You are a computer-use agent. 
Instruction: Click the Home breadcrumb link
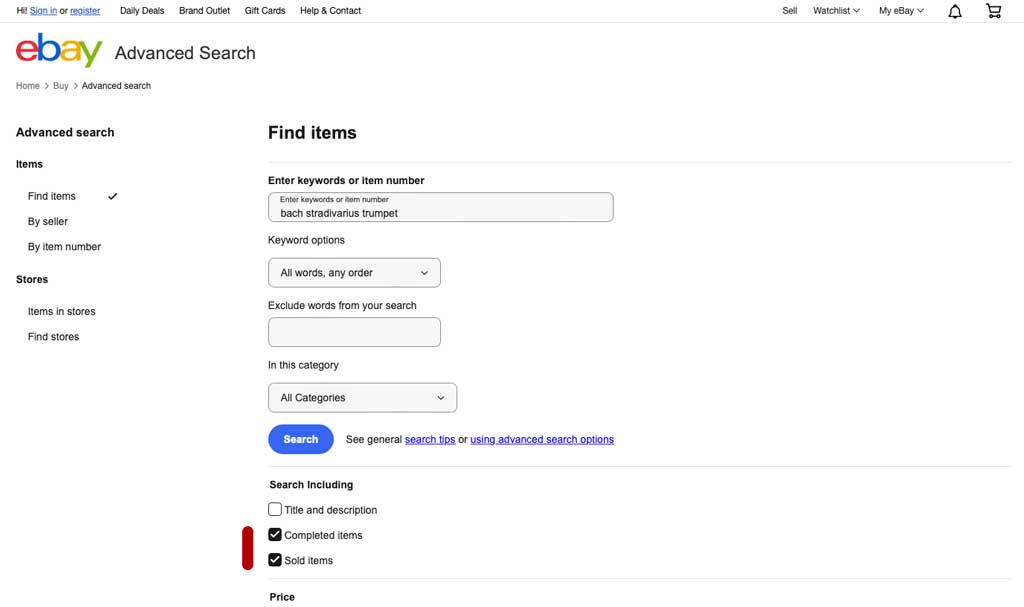coord(28,86)
